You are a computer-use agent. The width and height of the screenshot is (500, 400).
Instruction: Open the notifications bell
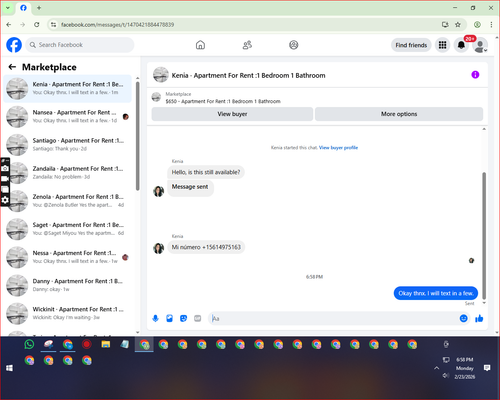[461, 45]
